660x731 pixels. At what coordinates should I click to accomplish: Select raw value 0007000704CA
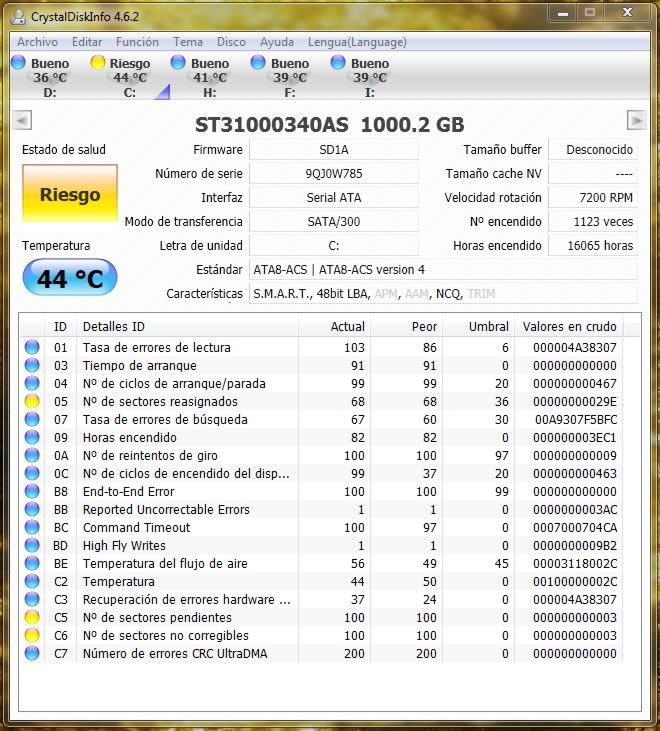pos(575,527)
